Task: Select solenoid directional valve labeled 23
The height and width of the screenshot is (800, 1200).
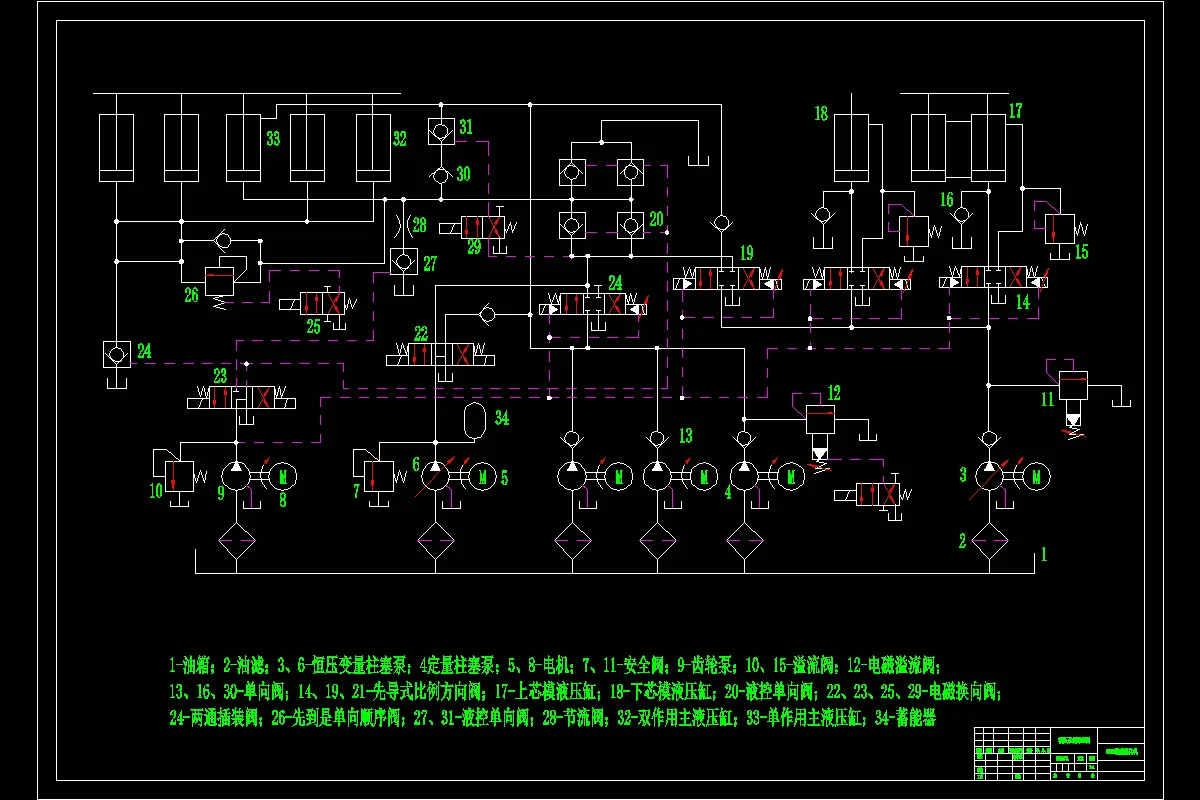Action: tap(242, 398)
